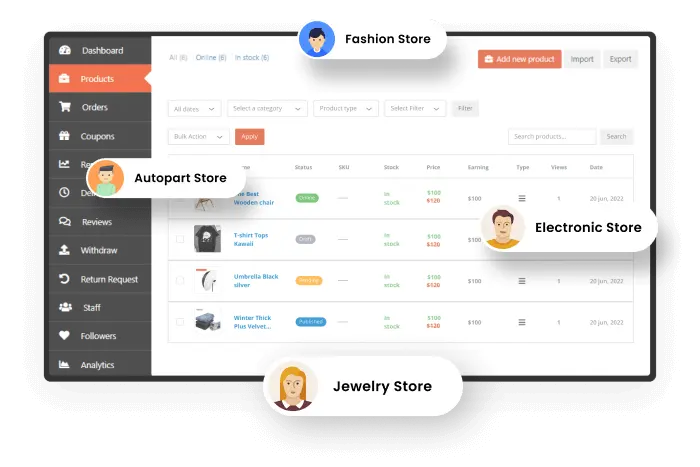Tick checkbox for T-shirt Tops Kawaii

(x=180, y=239)
